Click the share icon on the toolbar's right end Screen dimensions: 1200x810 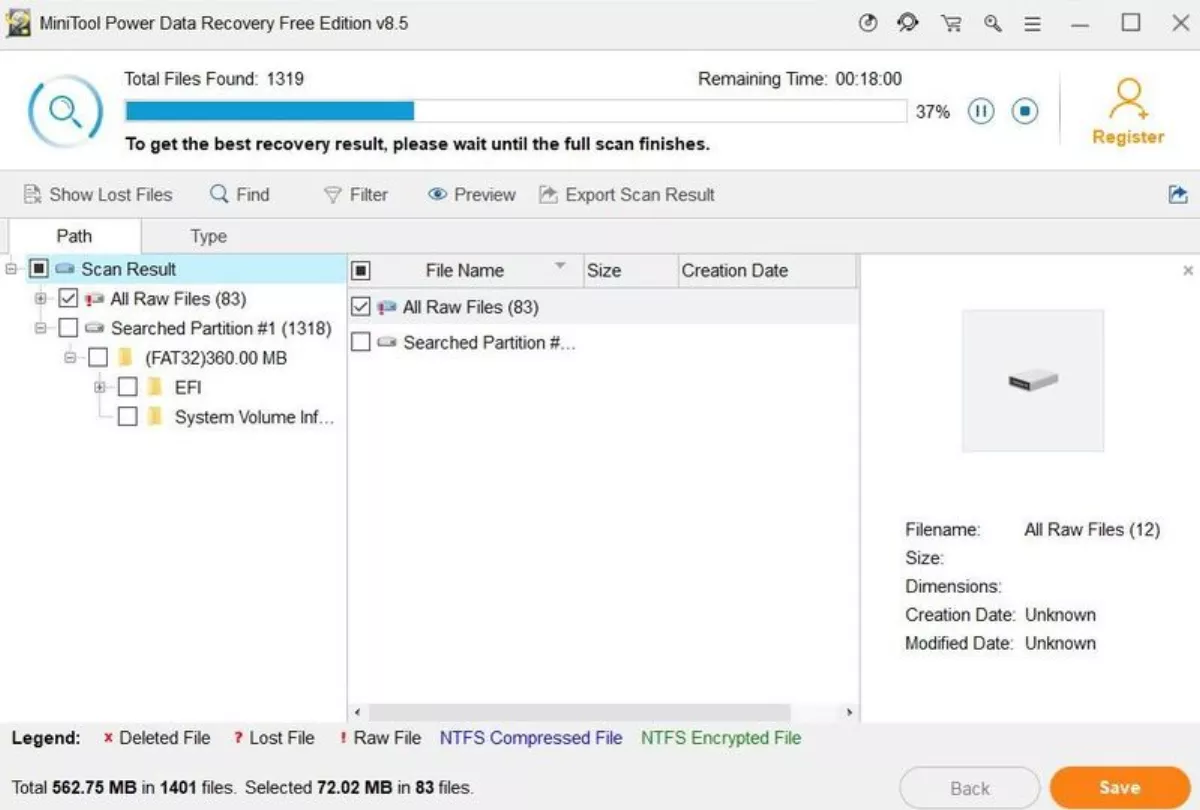click(1178, 195)
